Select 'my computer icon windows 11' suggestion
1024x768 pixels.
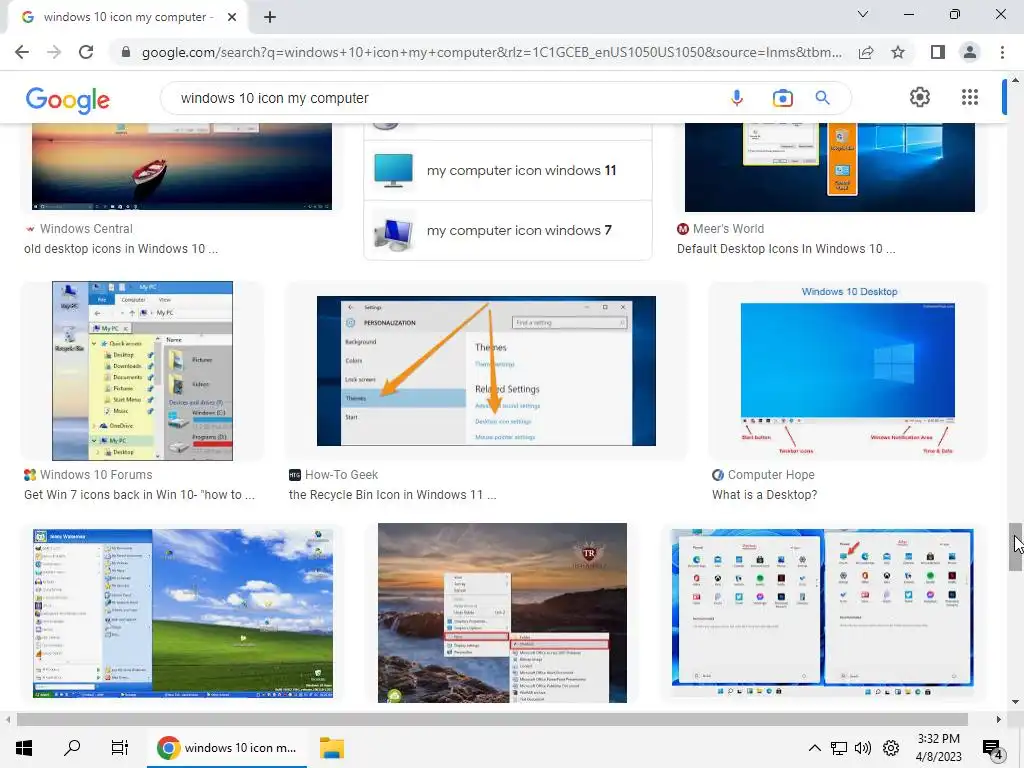(507, 170)
